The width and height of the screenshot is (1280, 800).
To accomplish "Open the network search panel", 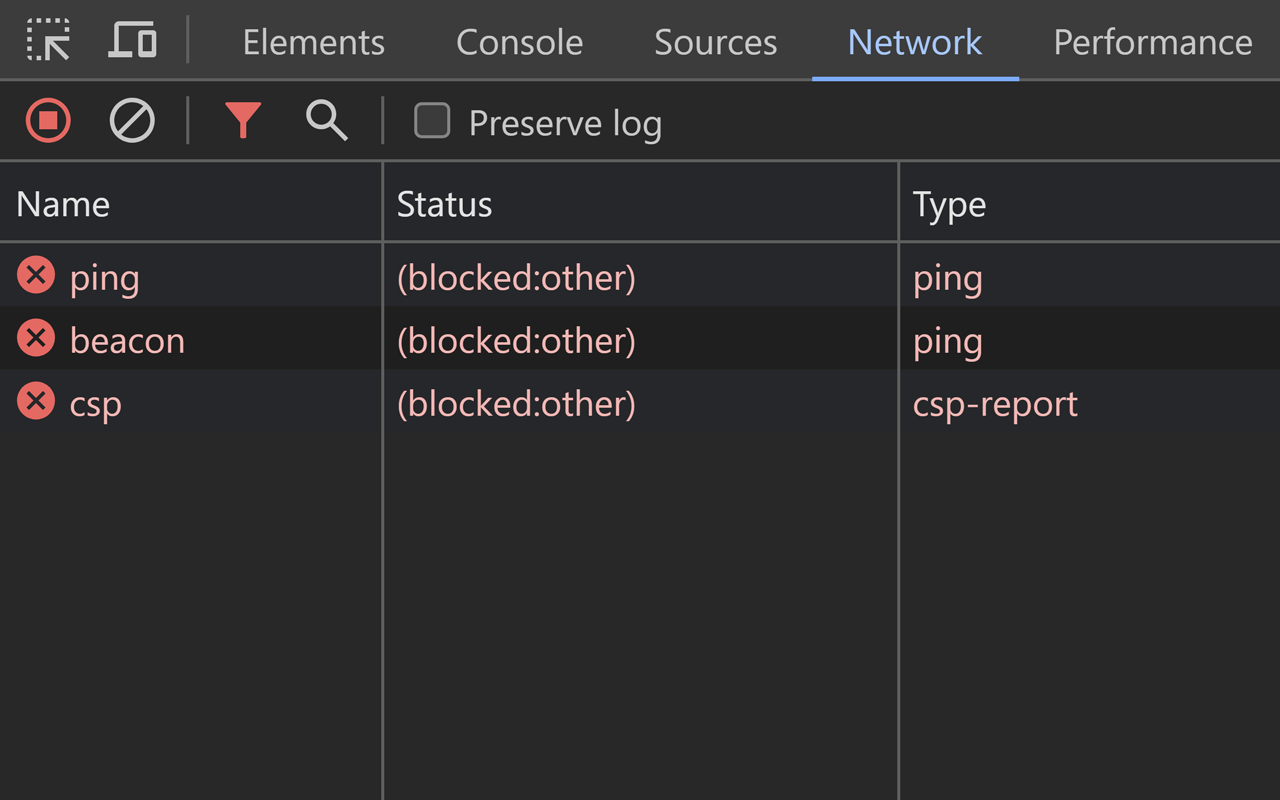I will tap(325, 121).
